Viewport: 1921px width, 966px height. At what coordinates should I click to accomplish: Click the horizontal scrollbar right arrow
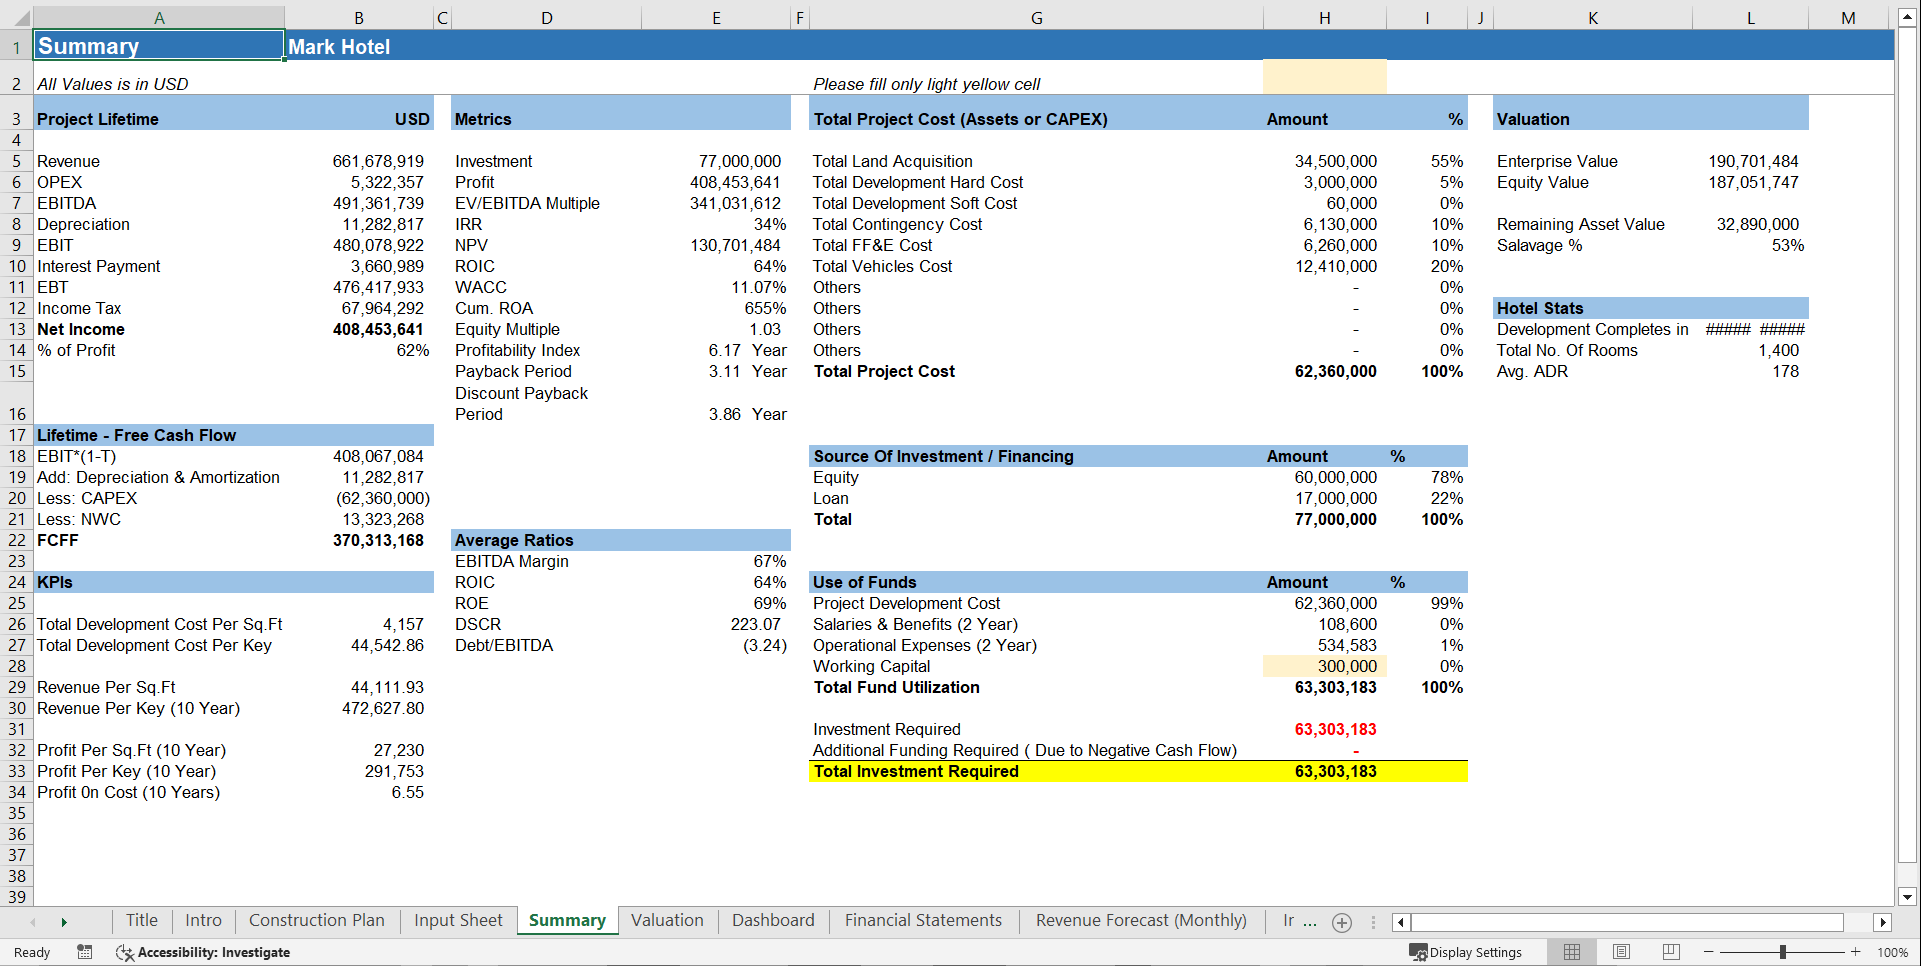[1883, 922]
